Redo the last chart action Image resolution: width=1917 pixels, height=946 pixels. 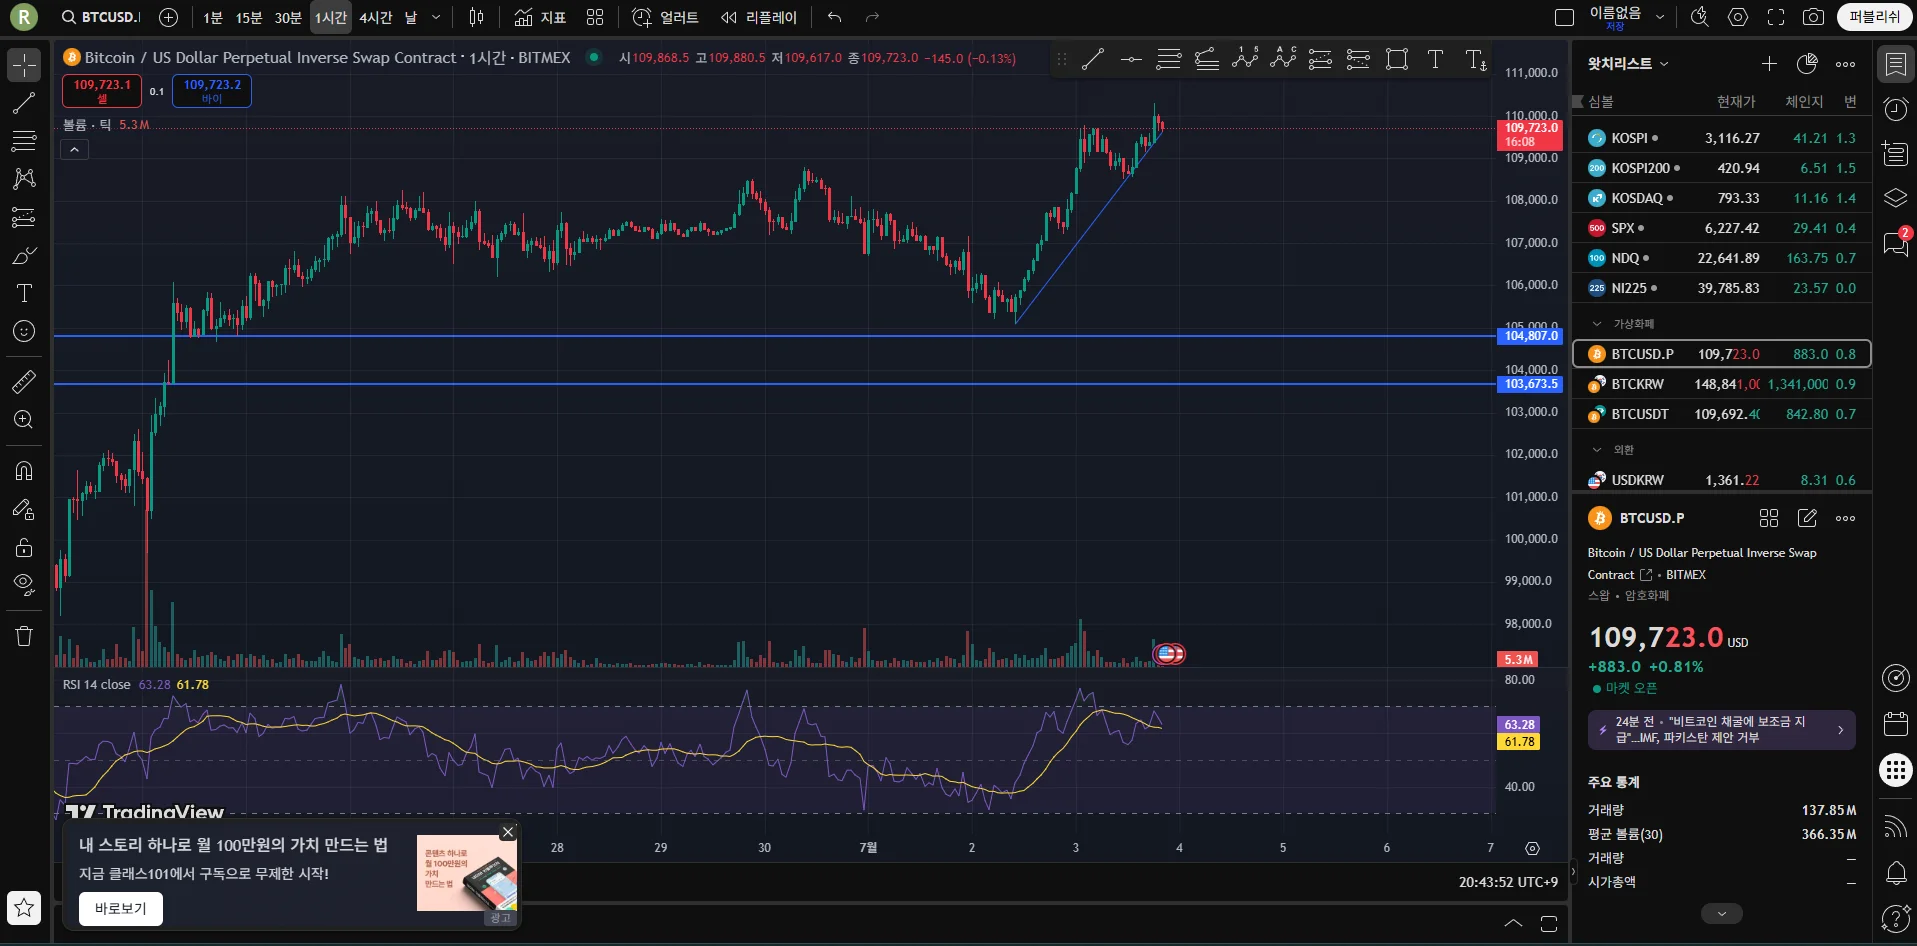coord(872,17)
